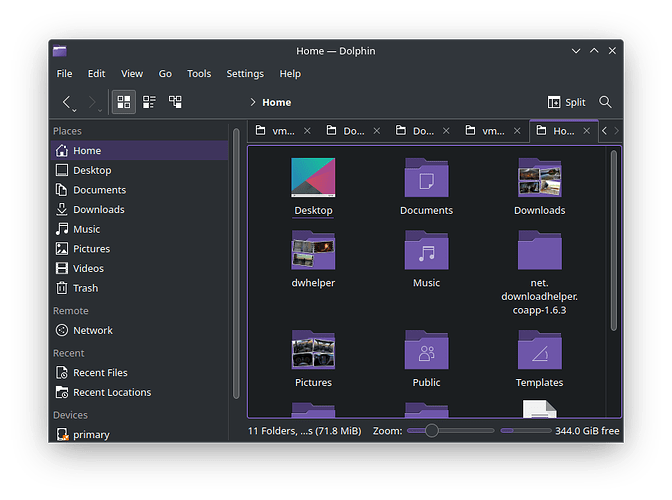Click the free disk space bar
The image size is (672, 500).
[x=526, y=431]
